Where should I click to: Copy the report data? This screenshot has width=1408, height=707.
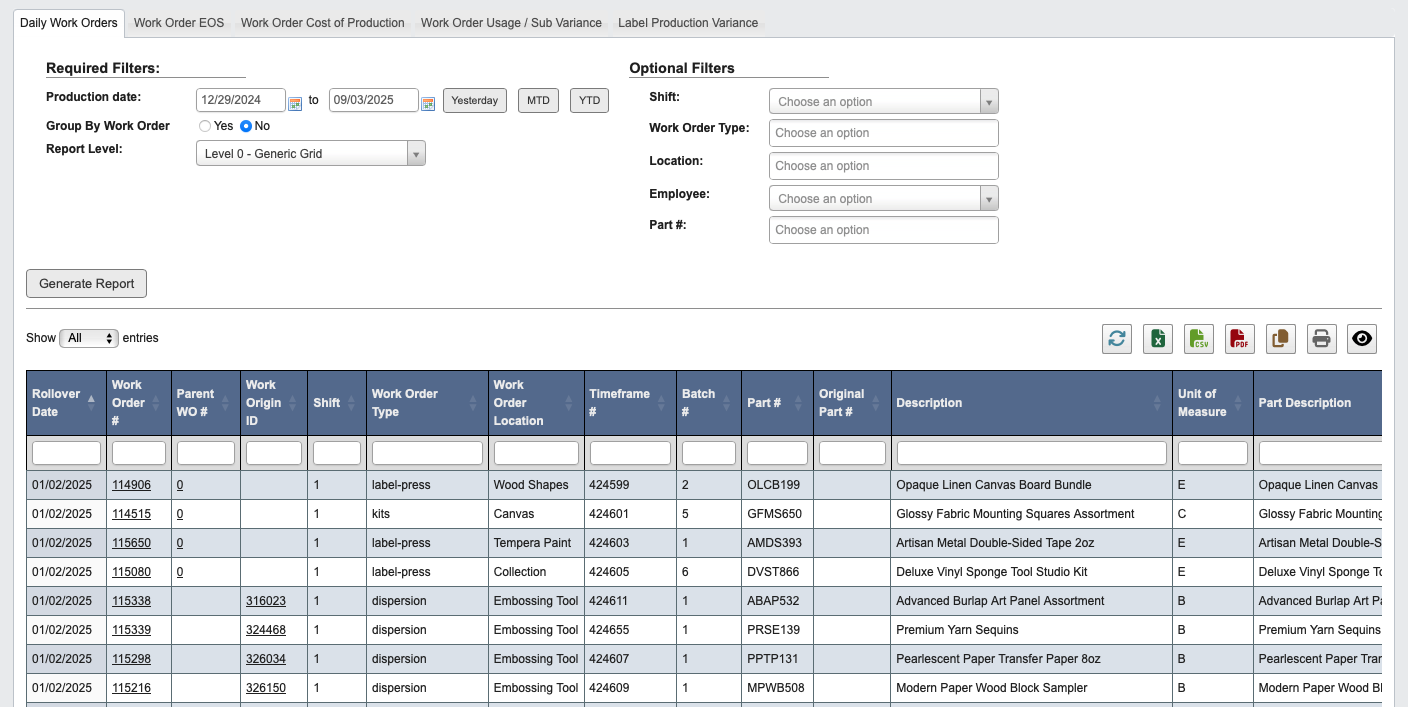point(1280,339)
